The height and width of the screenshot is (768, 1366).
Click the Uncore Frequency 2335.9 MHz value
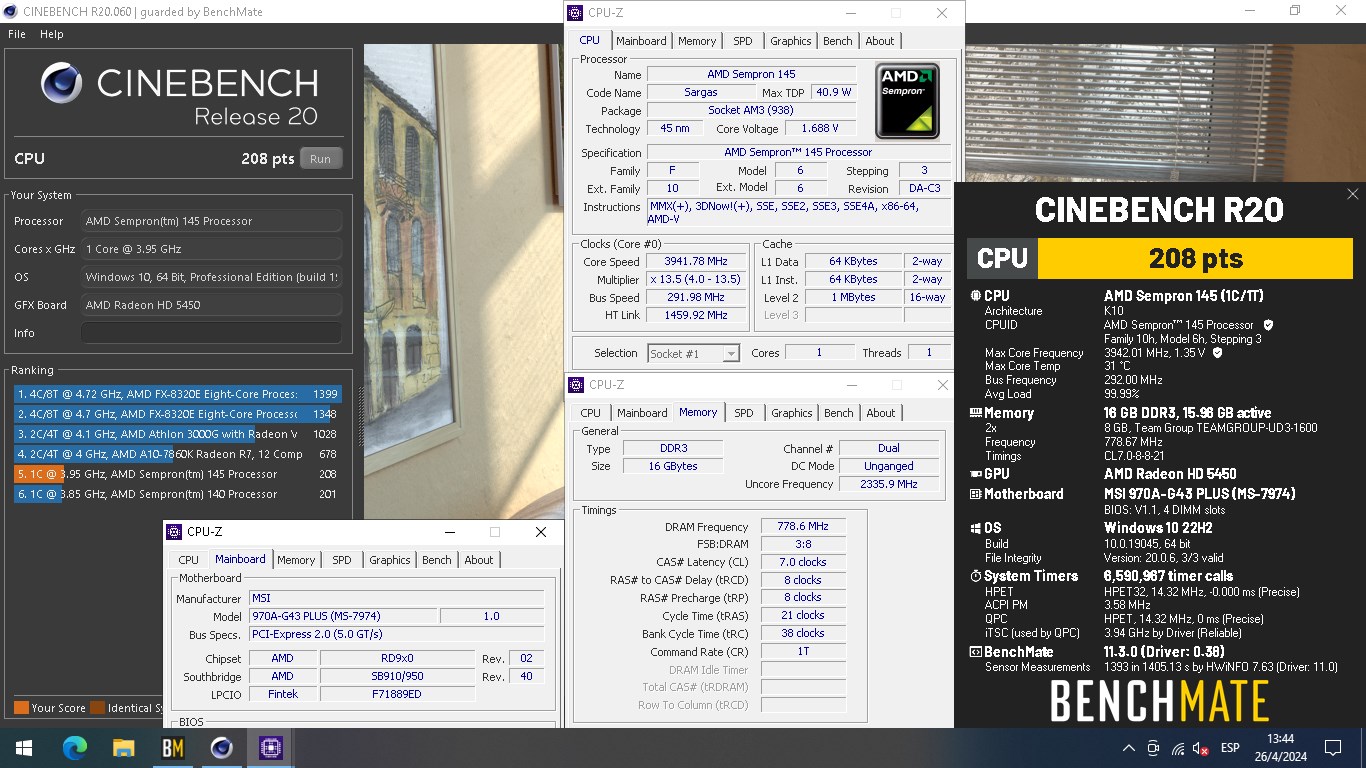click(x=889, y=484)
